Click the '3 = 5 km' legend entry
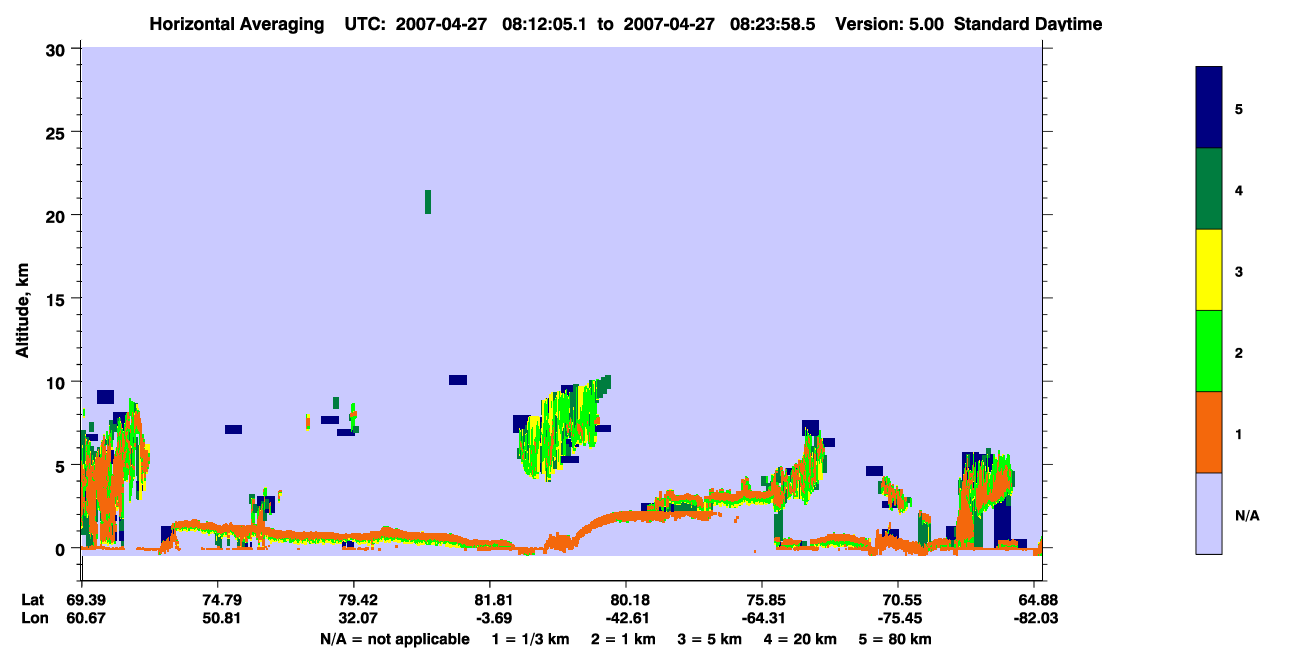Screen dimensions: 1300x667 (x=709, y=639)
